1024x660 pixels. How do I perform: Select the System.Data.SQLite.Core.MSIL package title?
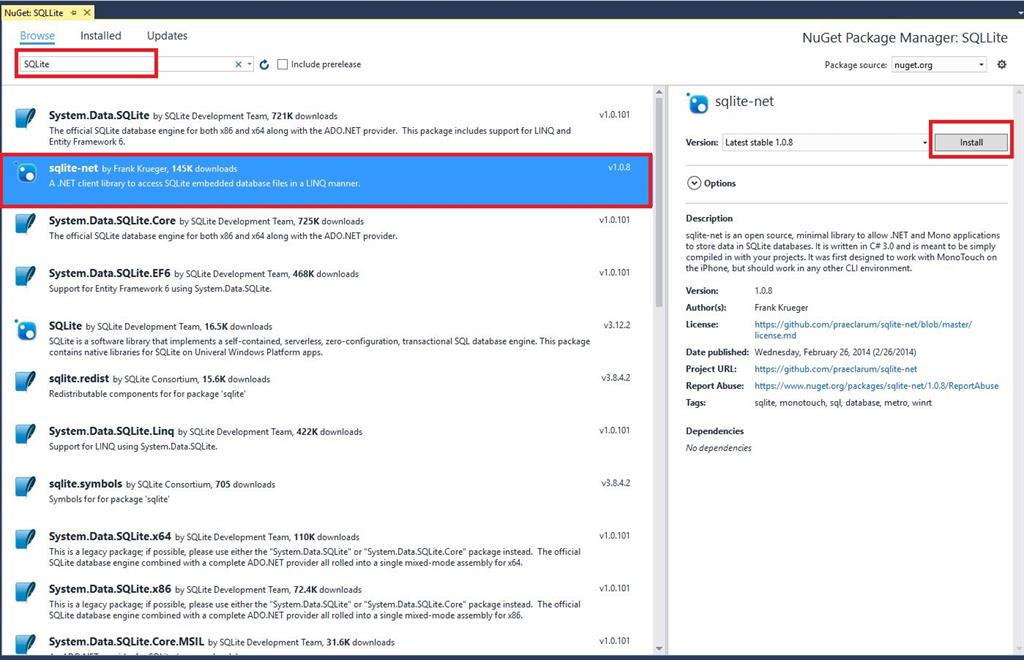127,642
